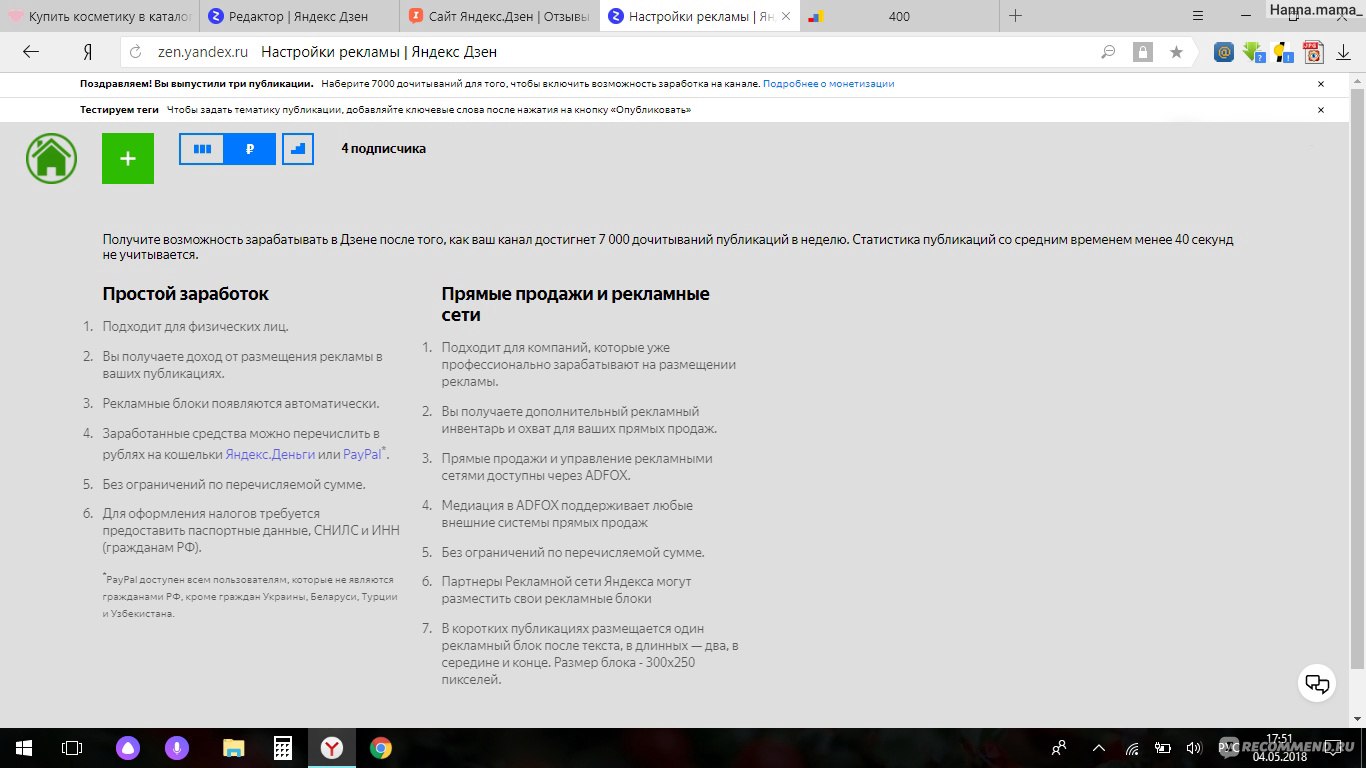The height and width of the screenshot is (768, 1366).
Task: Bookmark page with the star icon
Action: pos(1177,52)
